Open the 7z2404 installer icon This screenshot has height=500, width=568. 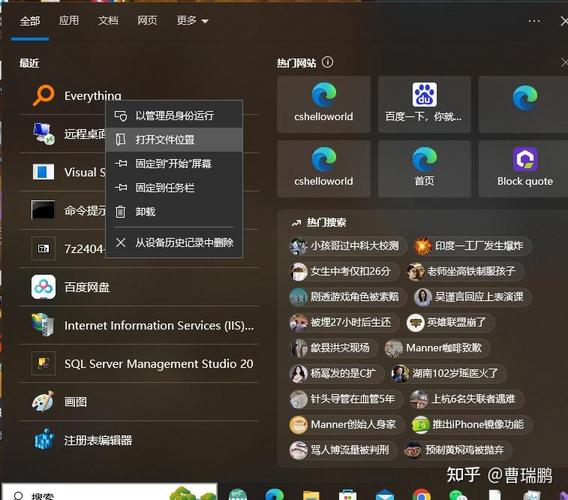[43, 249]
